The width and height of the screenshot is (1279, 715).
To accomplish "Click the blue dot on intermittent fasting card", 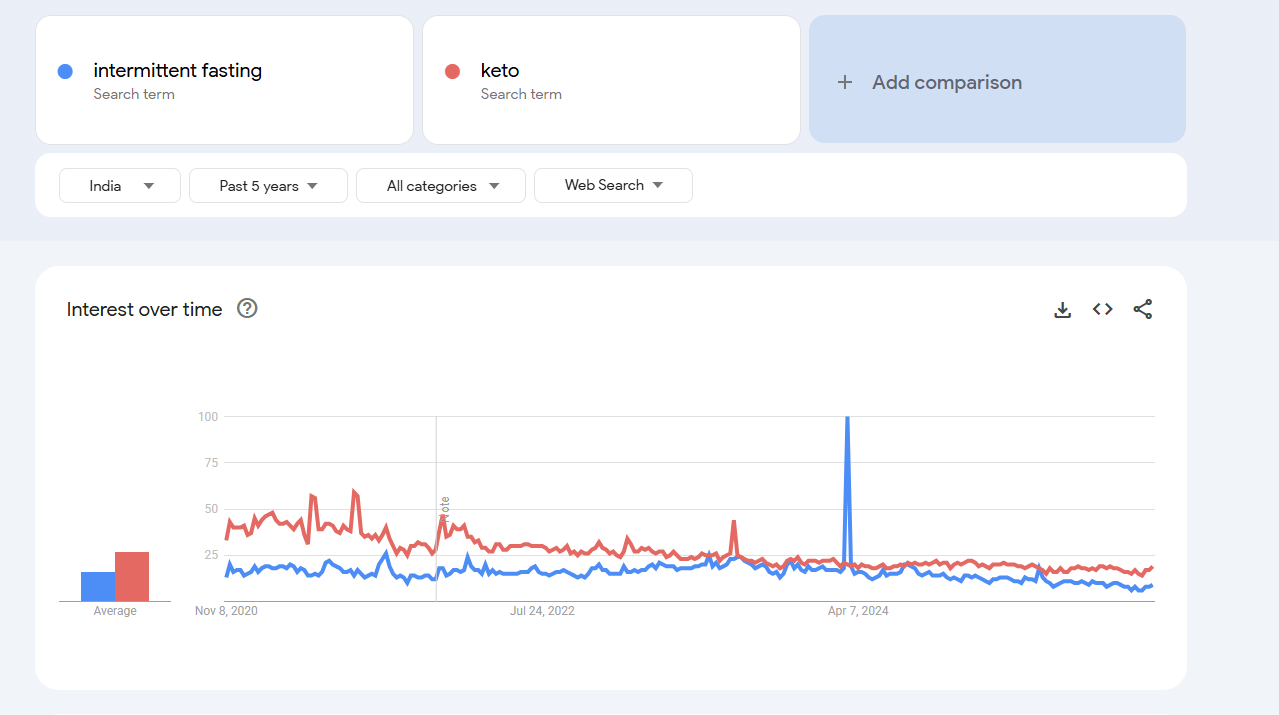I will click(x=65, y=71).
